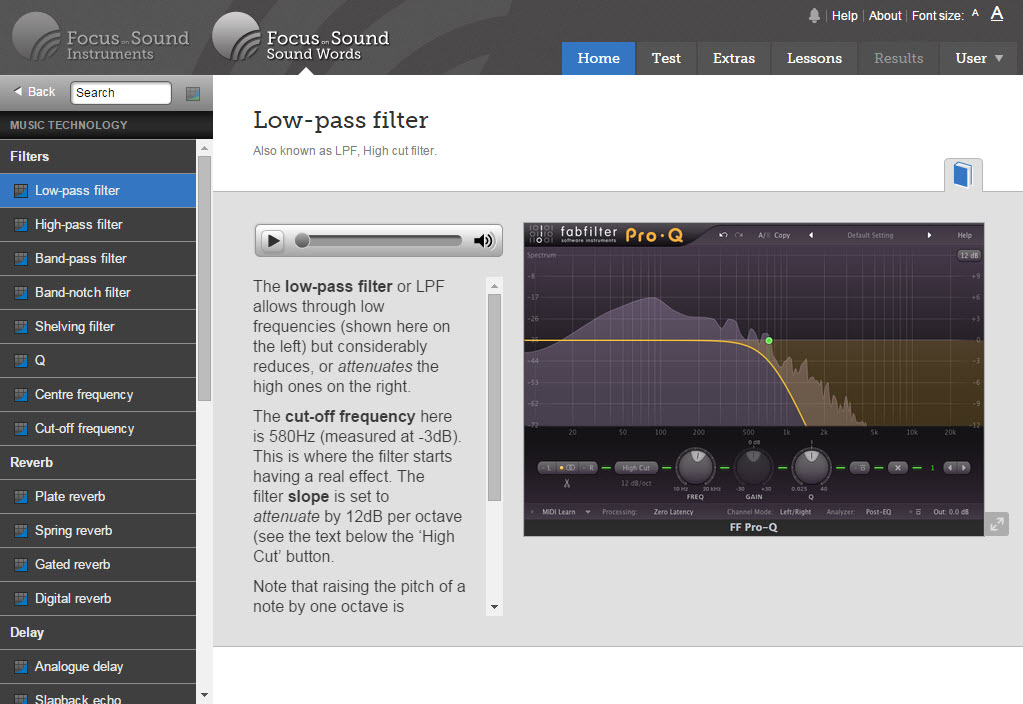Click the High Cut button in Pro-Q
Viewport: 1023px width, 704px height.
tap(636, 468)
